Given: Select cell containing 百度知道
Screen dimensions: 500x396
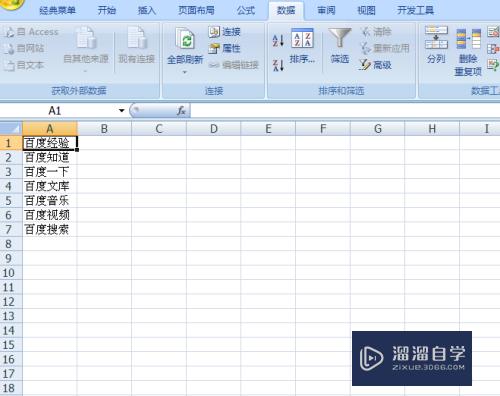Looking at the screenshot, I should tap(50, 157).
